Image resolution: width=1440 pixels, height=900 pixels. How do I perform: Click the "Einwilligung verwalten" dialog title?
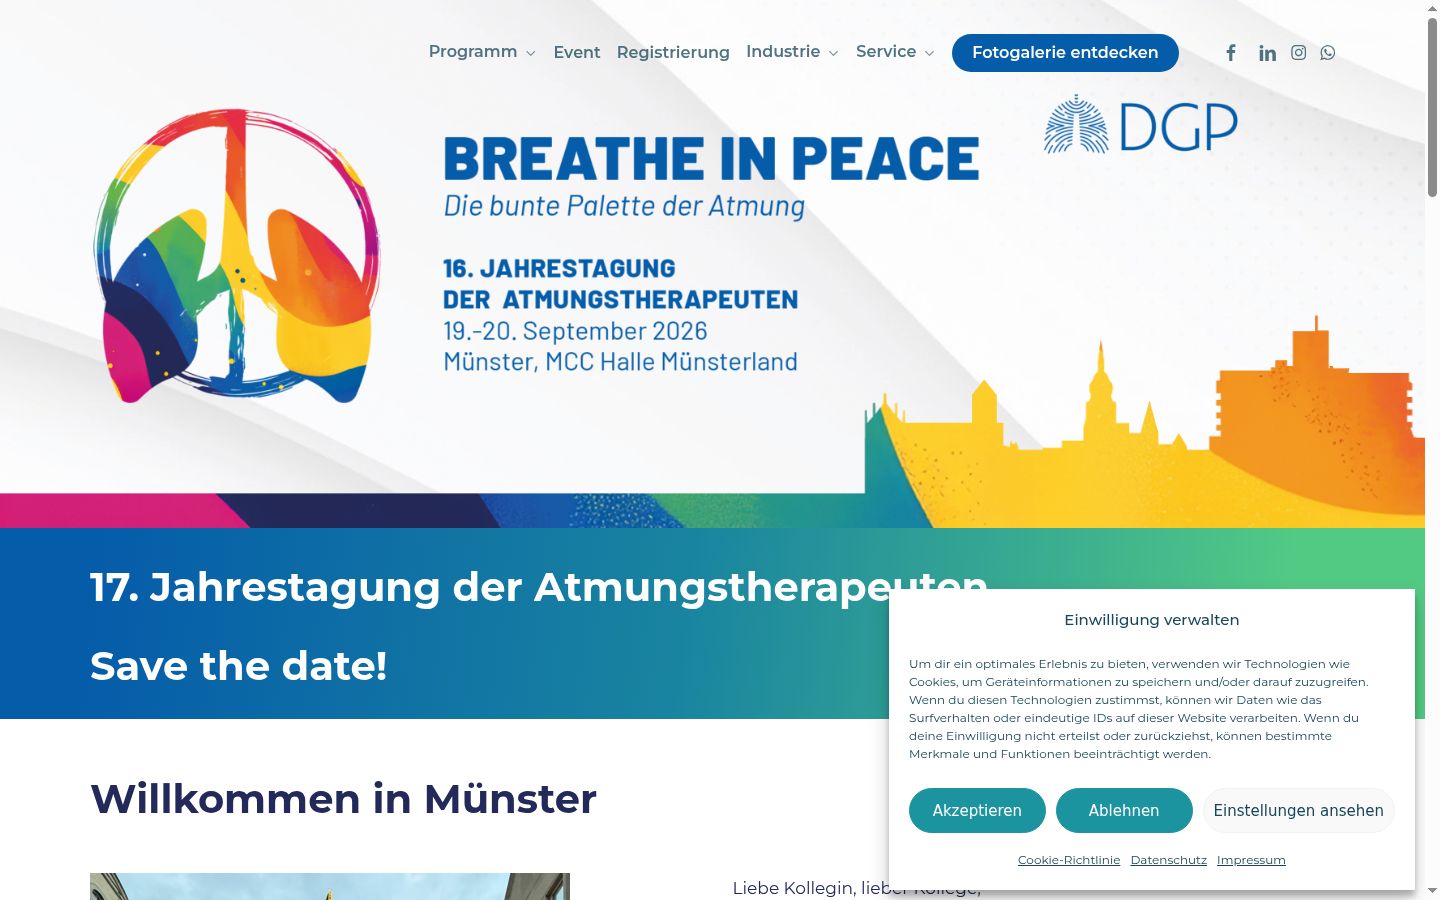click(x=1152, y=620)
